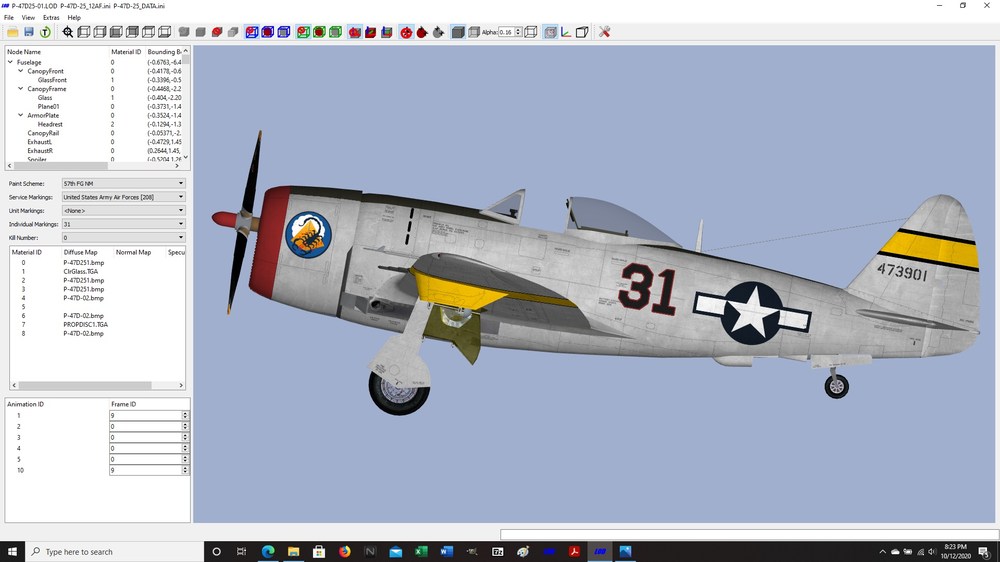This screenshot has height=562, width=1000.
Task: Open the Individual Markings dropdown
Action: 124,224
